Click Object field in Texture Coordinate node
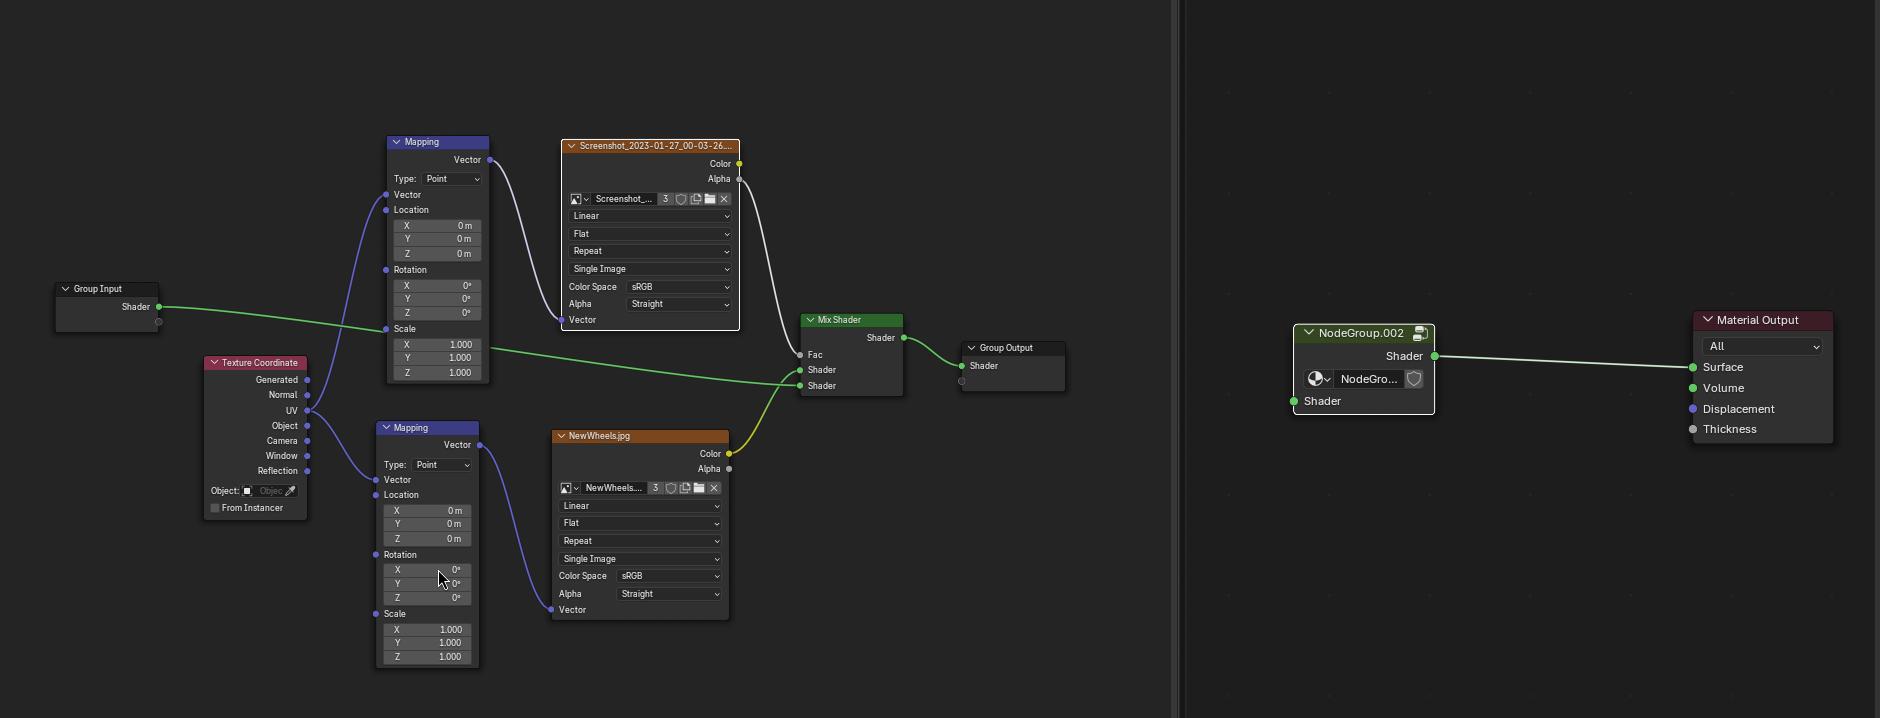This screenshot has height=718, width=1880. 270,491
